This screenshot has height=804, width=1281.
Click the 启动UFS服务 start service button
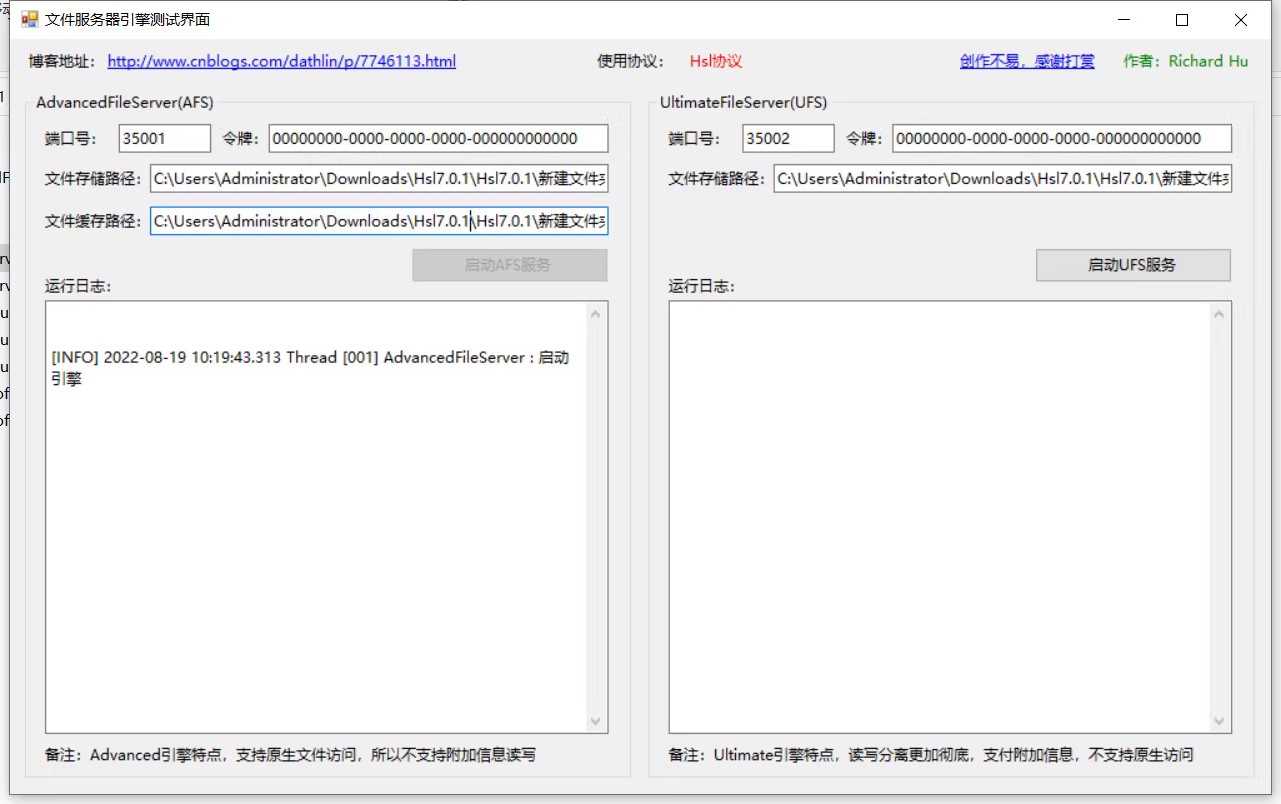[1132, 265]
